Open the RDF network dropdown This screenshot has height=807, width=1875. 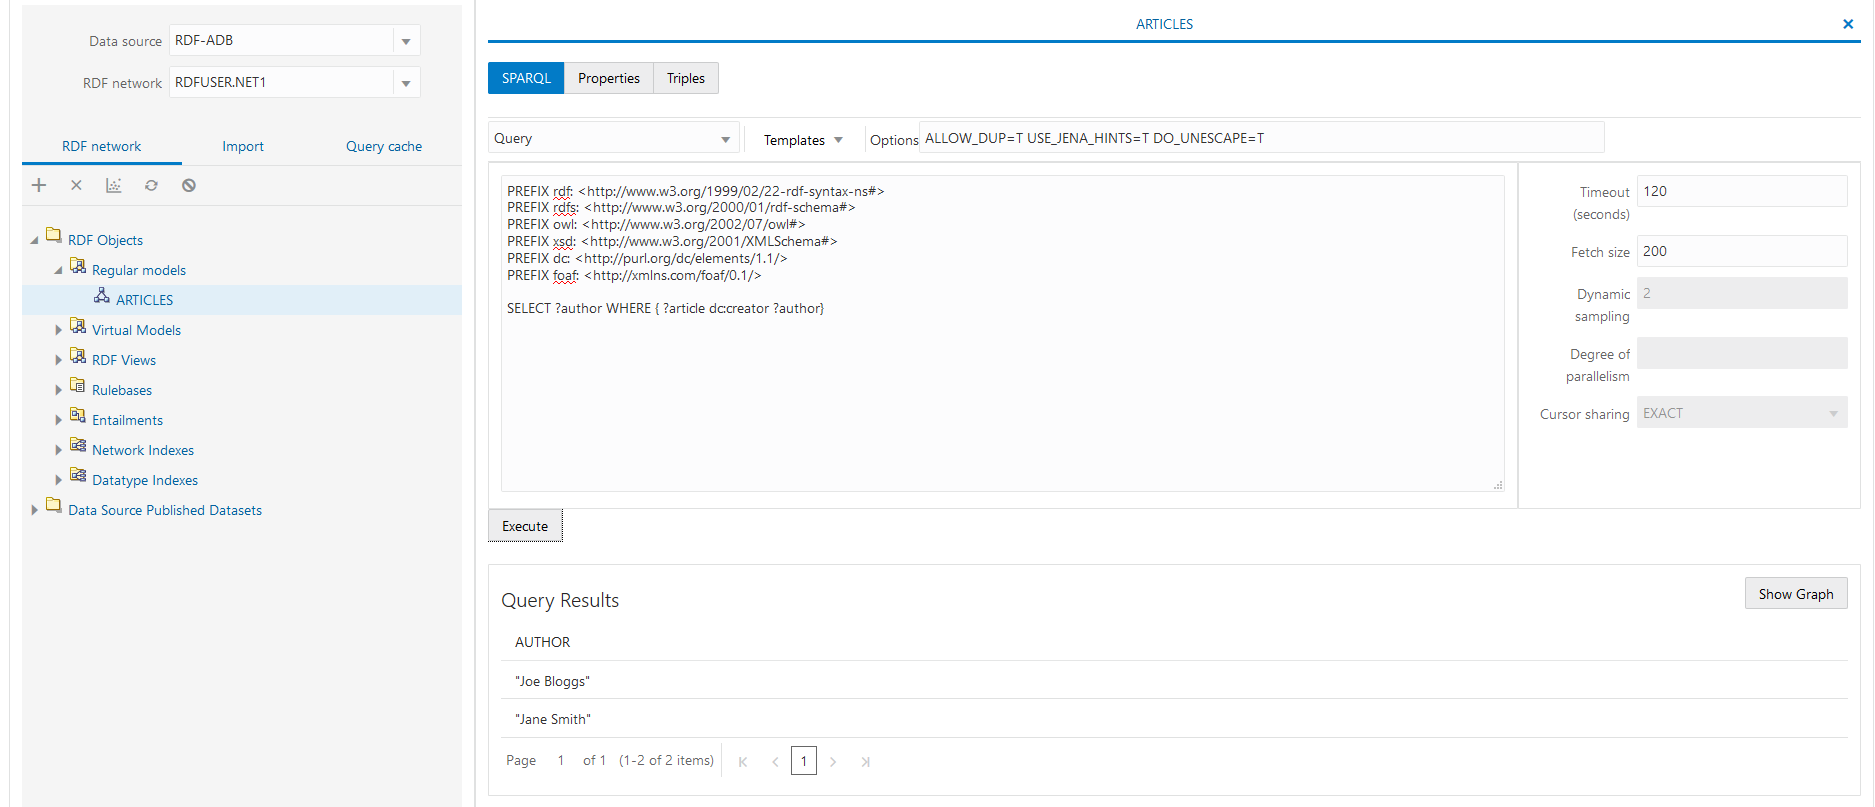pyautogui.click(x=406, y=83)
